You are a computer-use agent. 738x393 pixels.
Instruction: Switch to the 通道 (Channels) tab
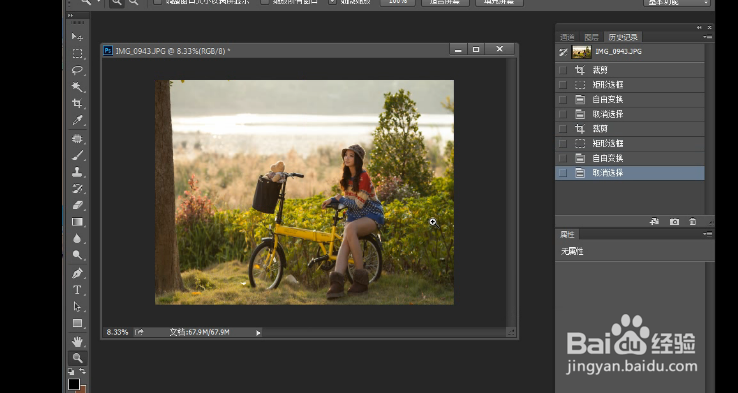point(567,37)
